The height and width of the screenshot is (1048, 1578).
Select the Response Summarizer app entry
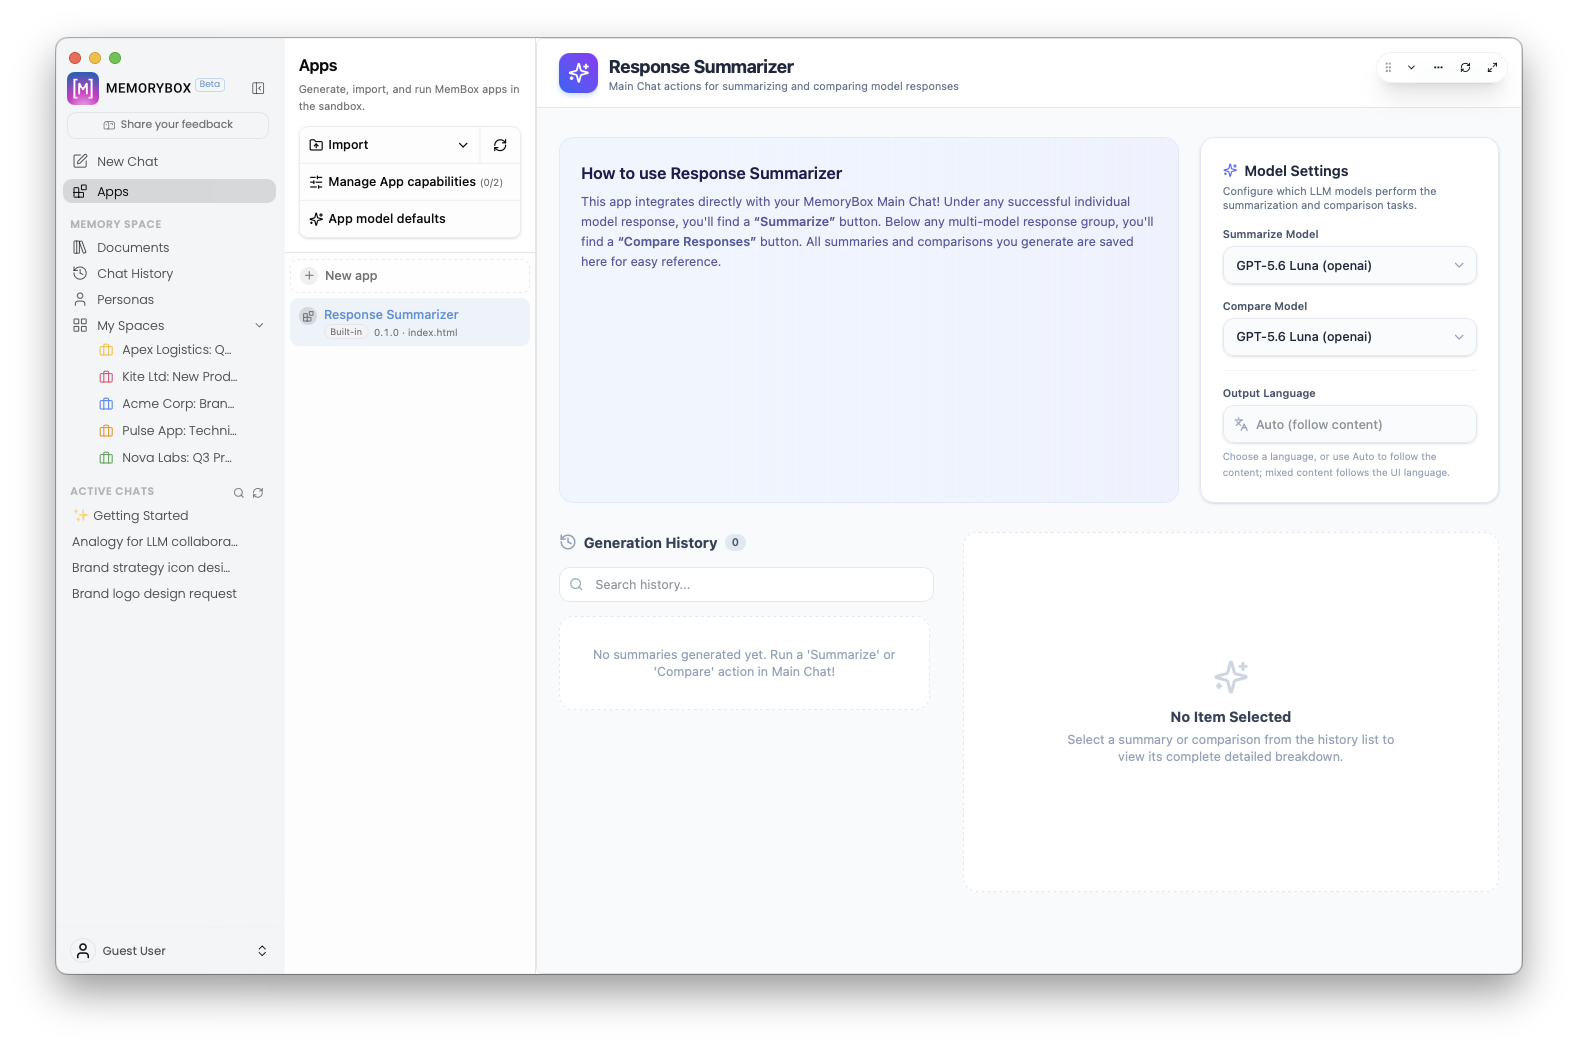pyautogui.click(x=410, y=322)
